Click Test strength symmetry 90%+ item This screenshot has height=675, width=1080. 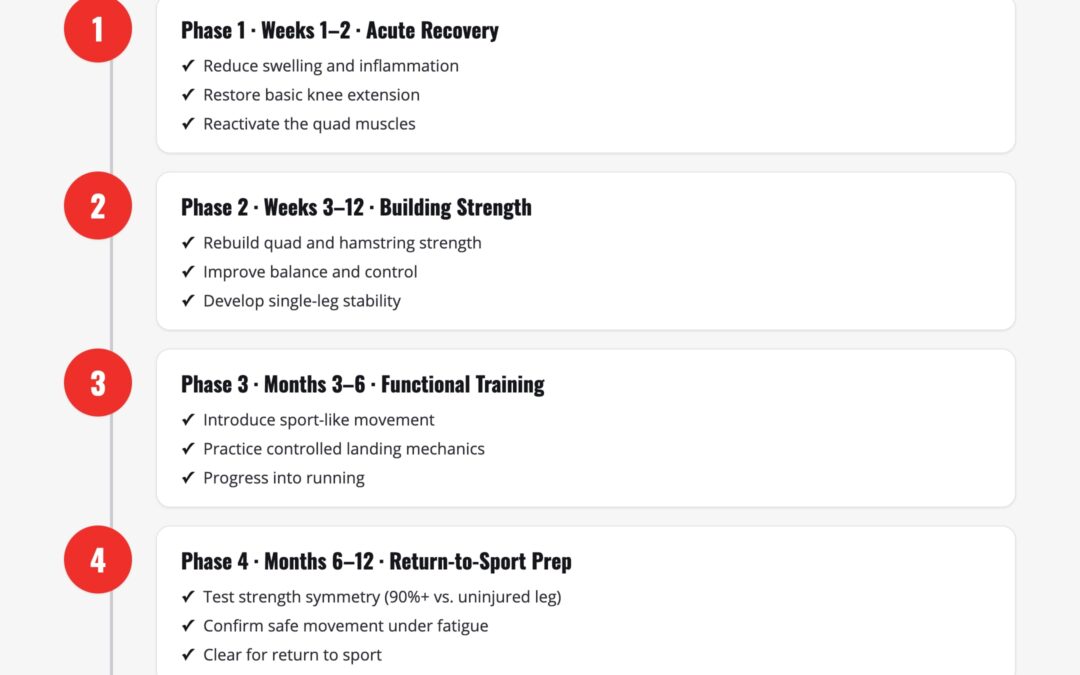(x=382, y=597)
